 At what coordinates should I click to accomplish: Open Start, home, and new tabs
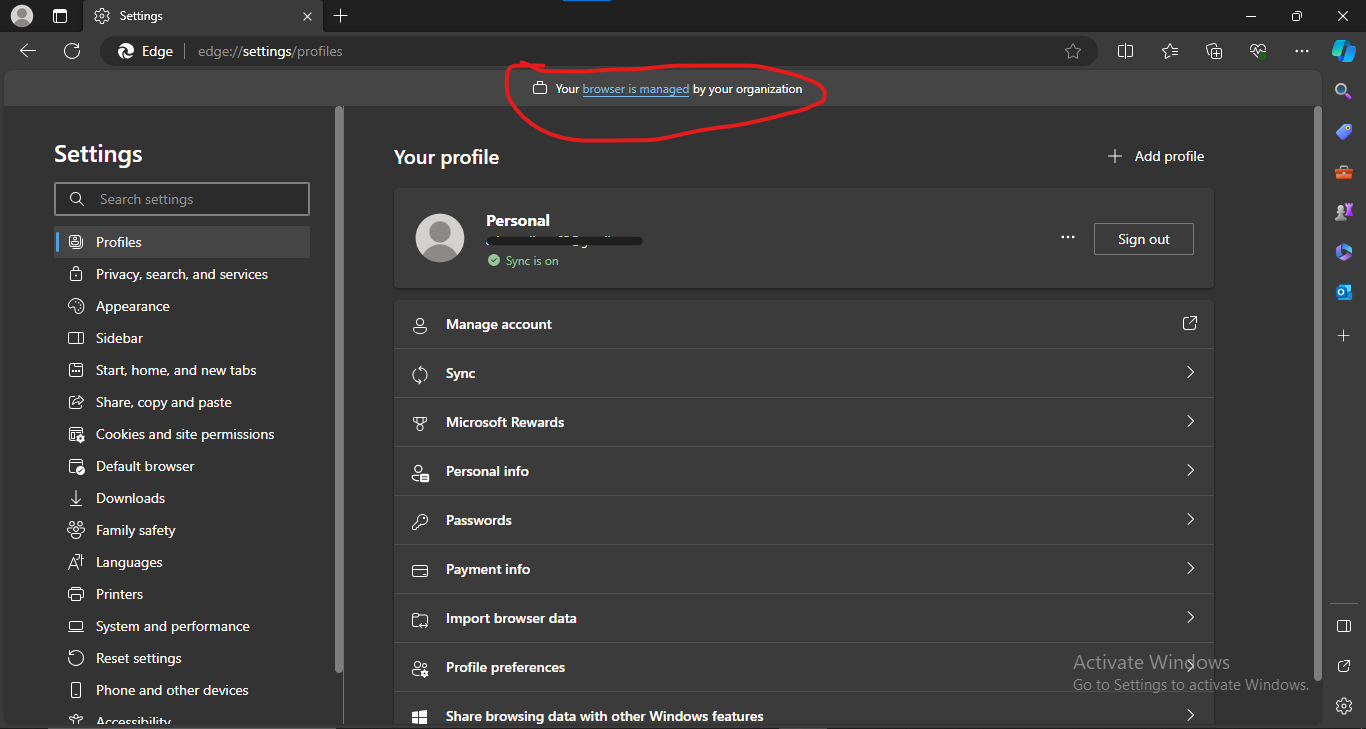(x=182, y=370)
